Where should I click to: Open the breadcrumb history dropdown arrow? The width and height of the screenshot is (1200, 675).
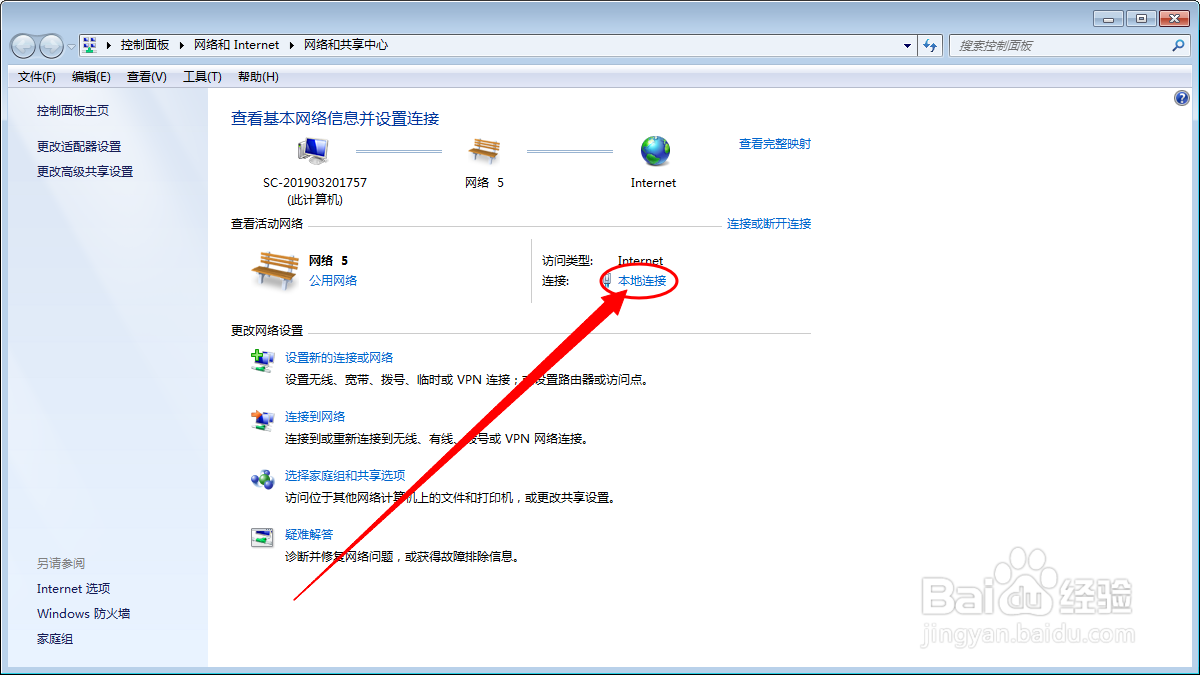(x=906, y=45)
